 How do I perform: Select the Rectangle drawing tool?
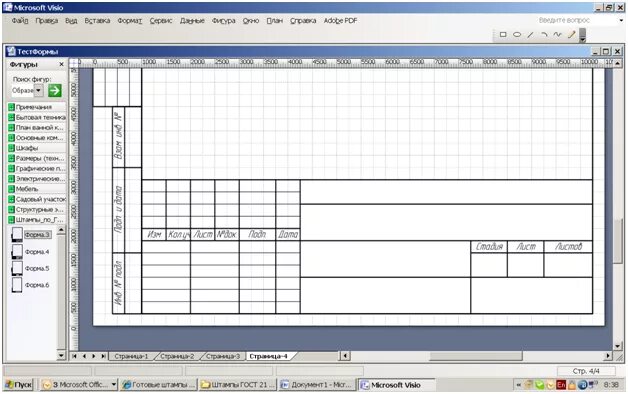click(x=503, y=35)
